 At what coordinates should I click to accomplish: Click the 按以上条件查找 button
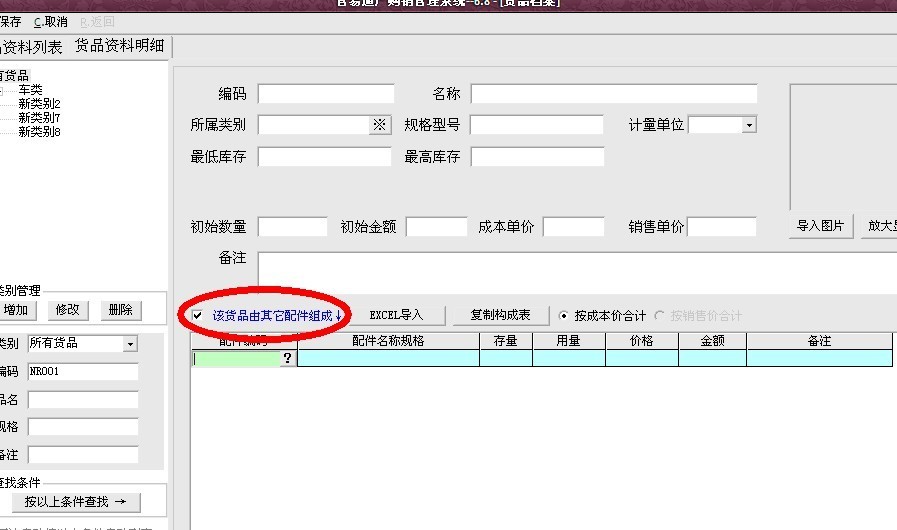click(76, 502)
